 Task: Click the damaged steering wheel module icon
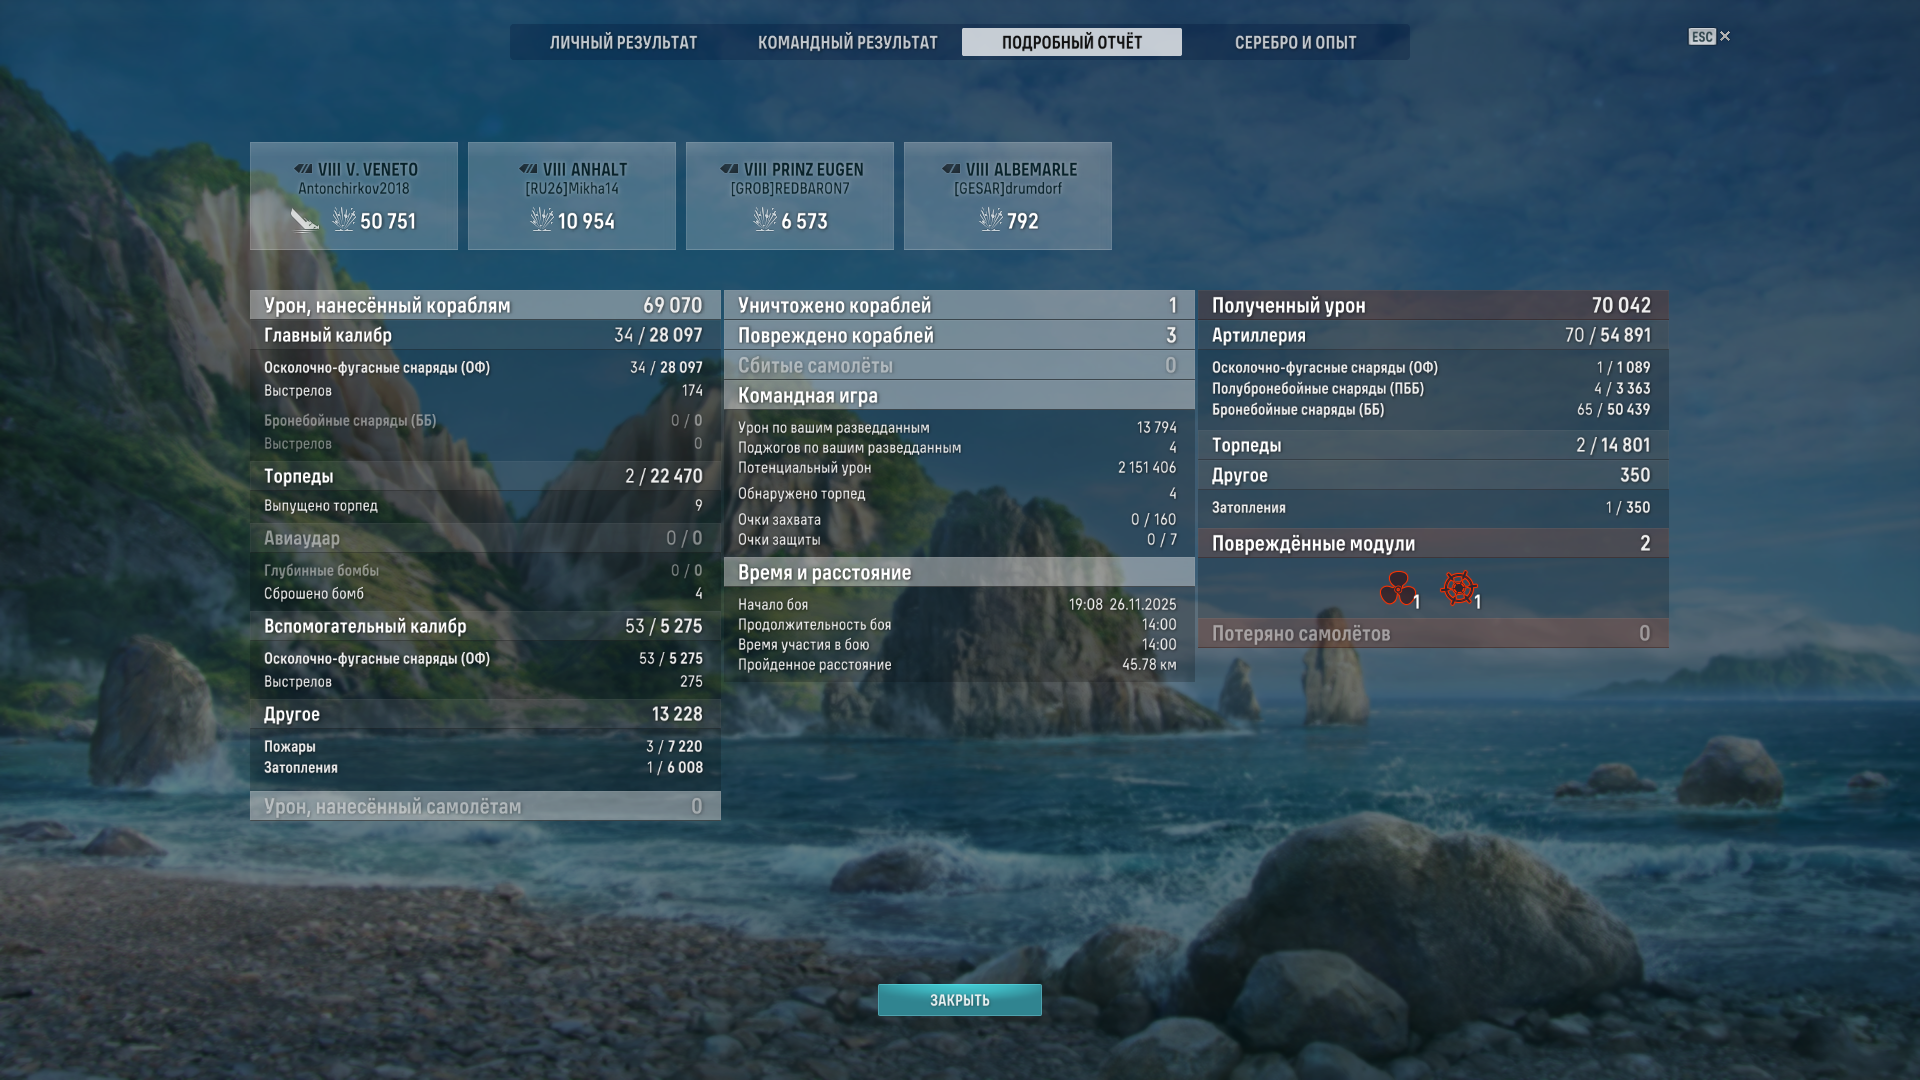point(1458,588)
